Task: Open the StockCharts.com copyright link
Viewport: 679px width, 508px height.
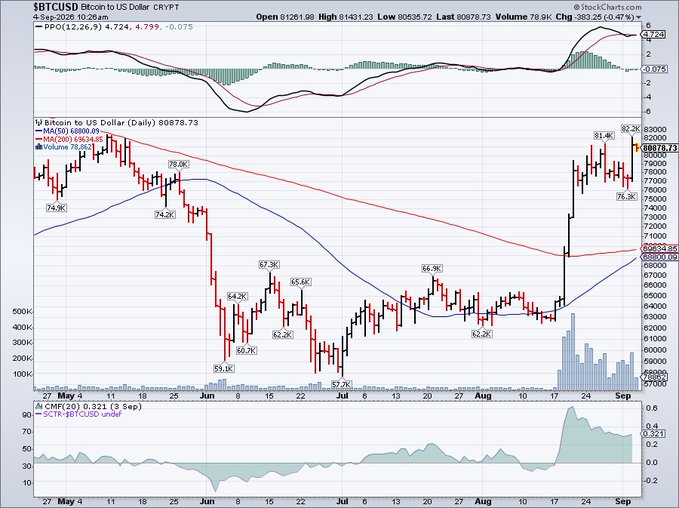Action: (608, 7)
